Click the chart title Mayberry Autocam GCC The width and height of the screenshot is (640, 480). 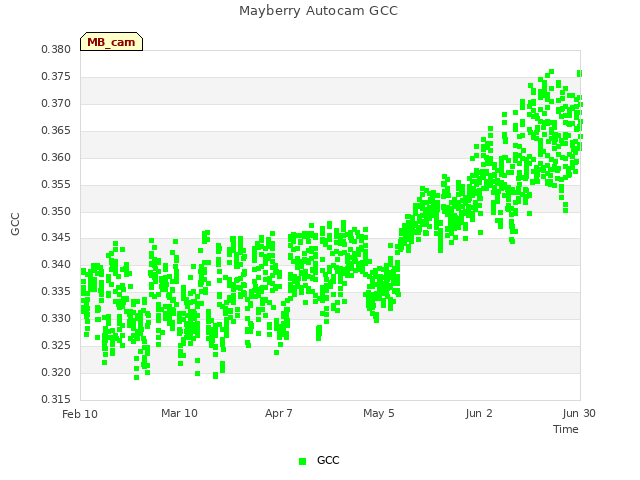click(x=318, y=11)
